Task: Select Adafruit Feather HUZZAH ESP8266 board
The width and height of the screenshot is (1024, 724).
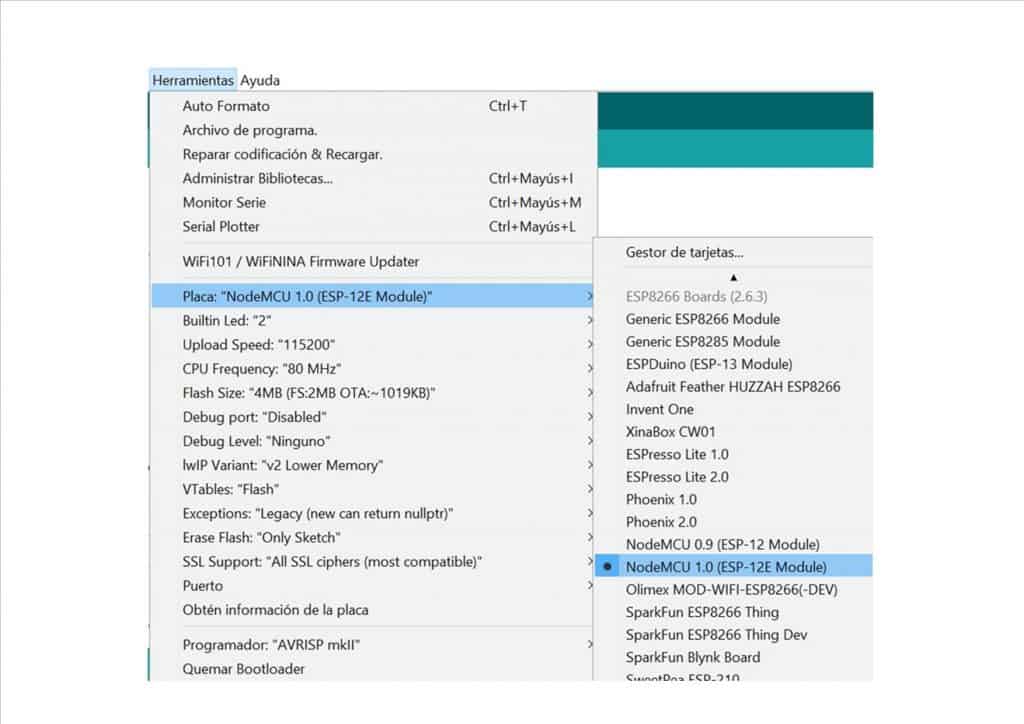Action: pos(732,387)
